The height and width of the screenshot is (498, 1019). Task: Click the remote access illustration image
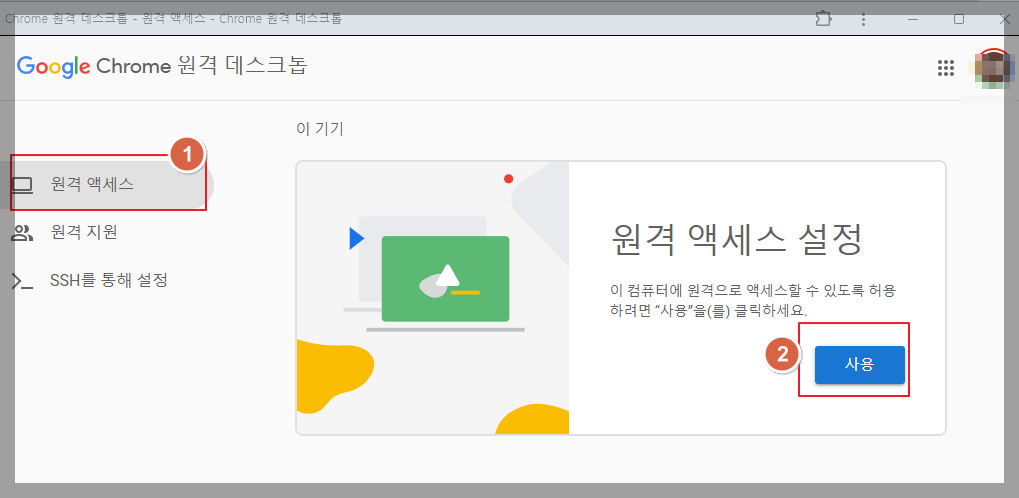[432, 298]
